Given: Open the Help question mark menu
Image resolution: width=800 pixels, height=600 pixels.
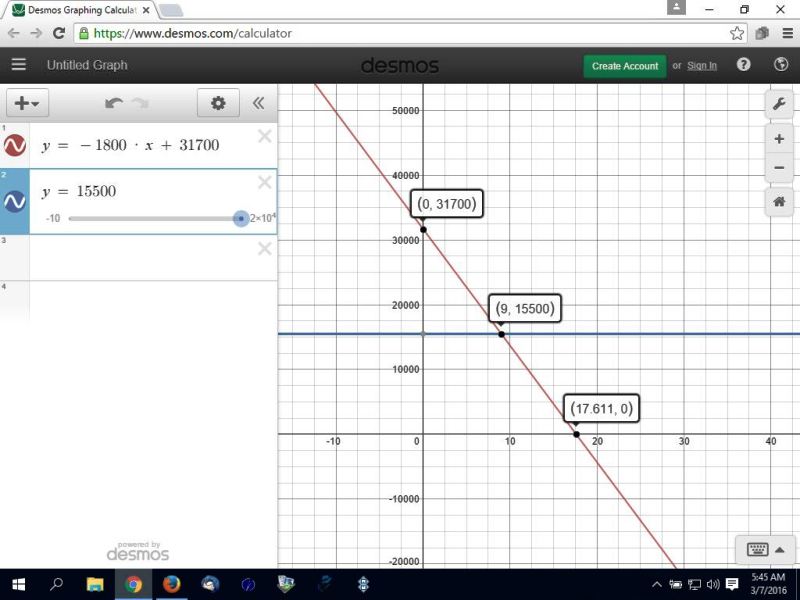Looking at the screenshot, I should coord(744,64).
